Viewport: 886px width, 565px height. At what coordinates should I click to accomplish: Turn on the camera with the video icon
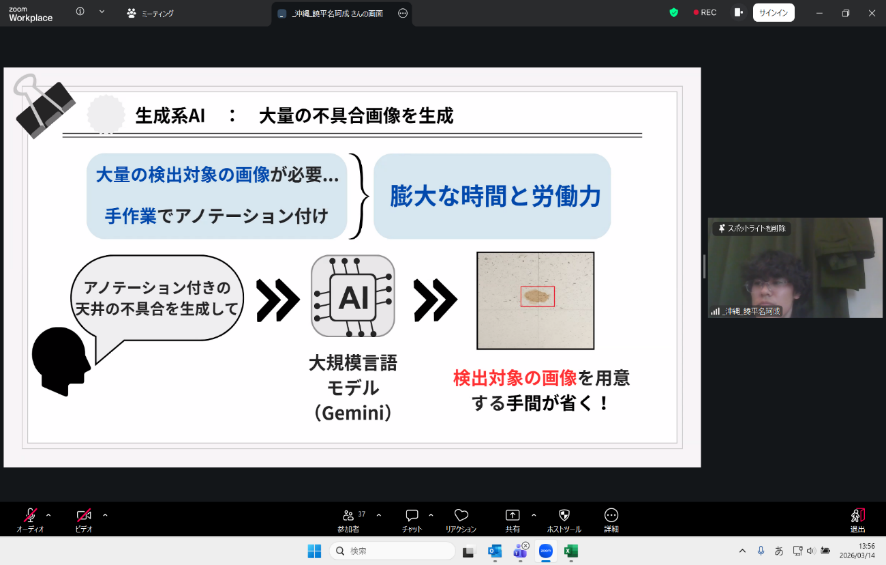point(84,515)
